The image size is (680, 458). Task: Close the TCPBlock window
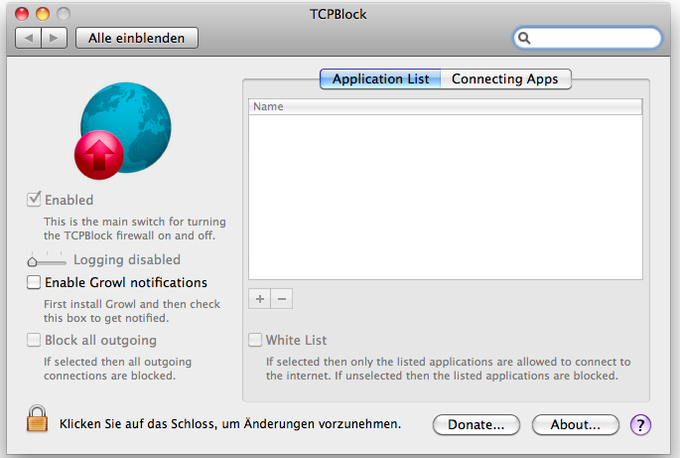tap(22, 14)
